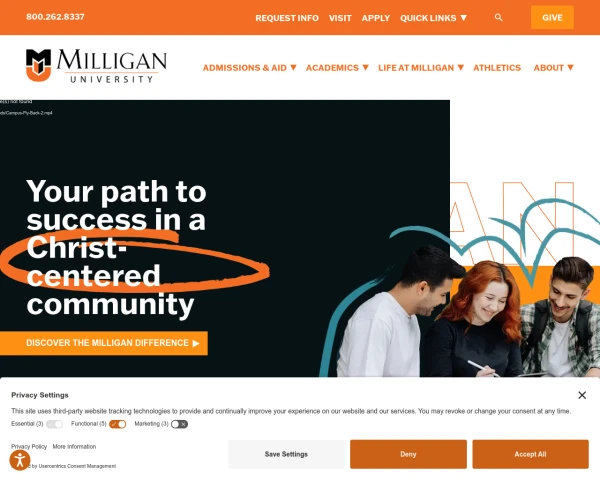Click the Apply link
This screenshot has height=480, width=600.
tap(375, 18)
